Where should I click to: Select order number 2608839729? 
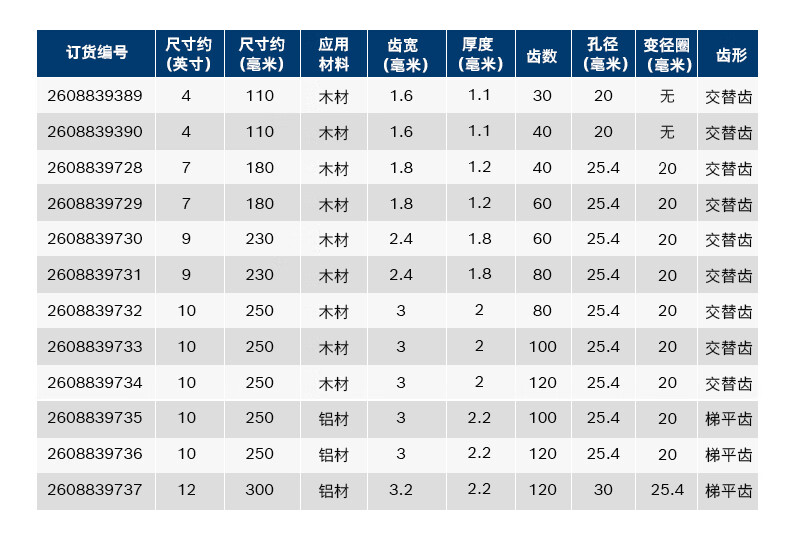[95, 203]
